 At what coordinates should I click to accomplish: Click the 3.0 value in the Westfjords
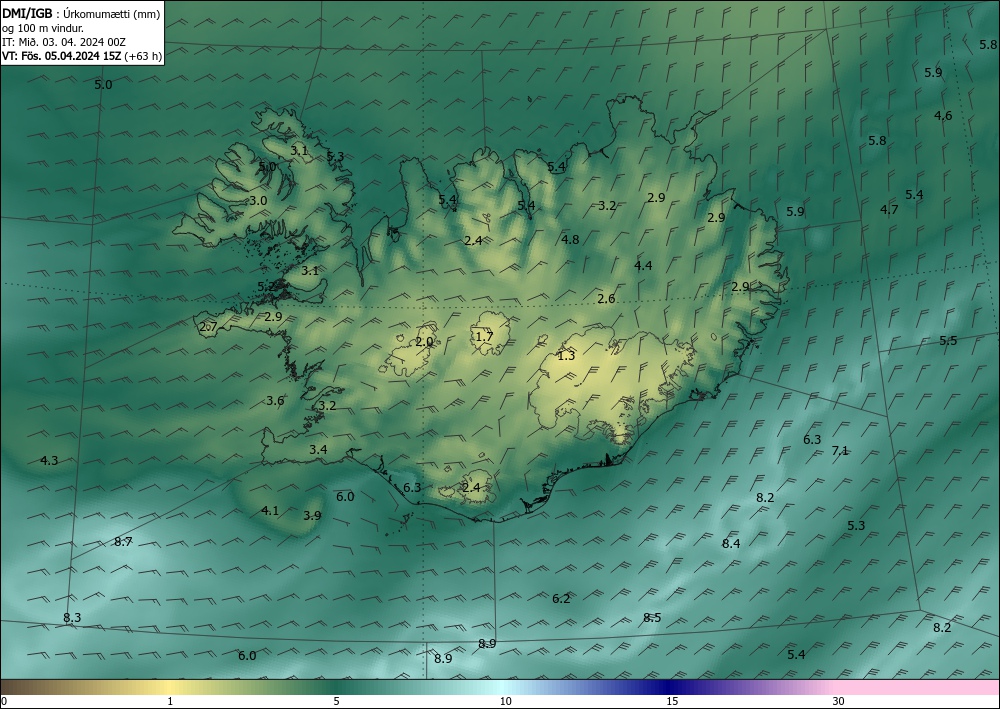[258, 200]
